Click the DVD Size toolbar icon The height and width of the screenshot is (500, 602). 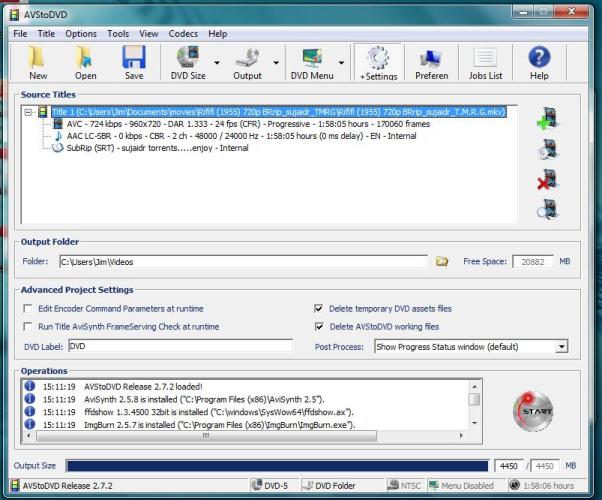(188, 63)
